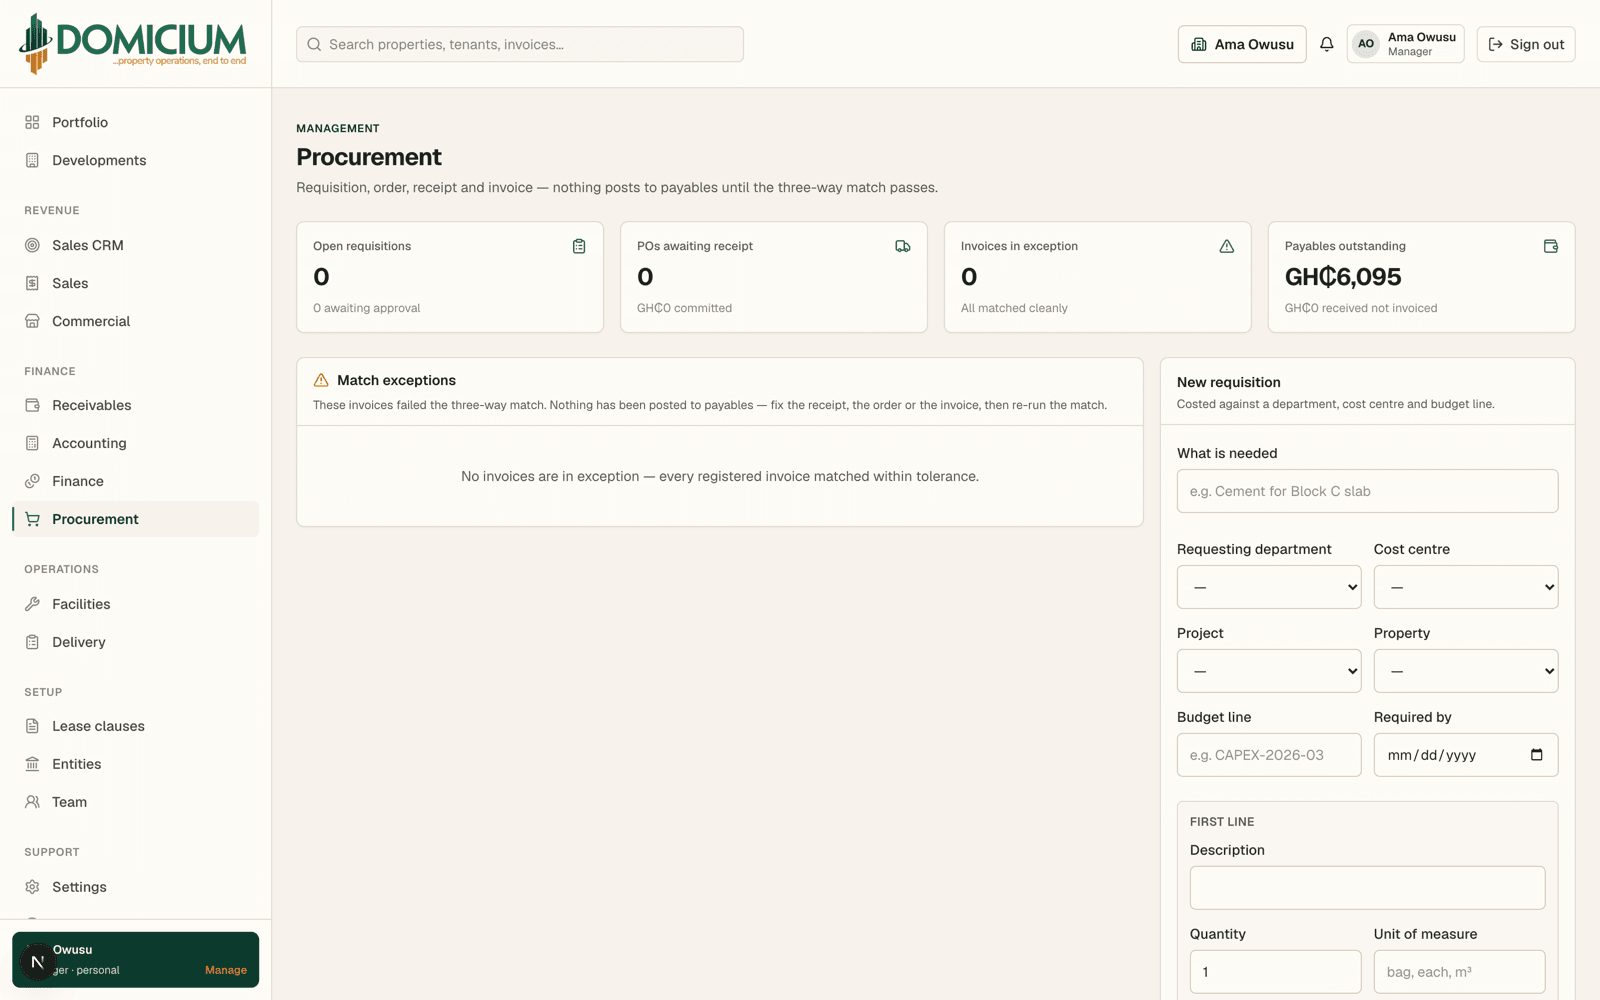1600x1000 pixels.
Task: Click the Sign out button
Action: coord(1526,44)
